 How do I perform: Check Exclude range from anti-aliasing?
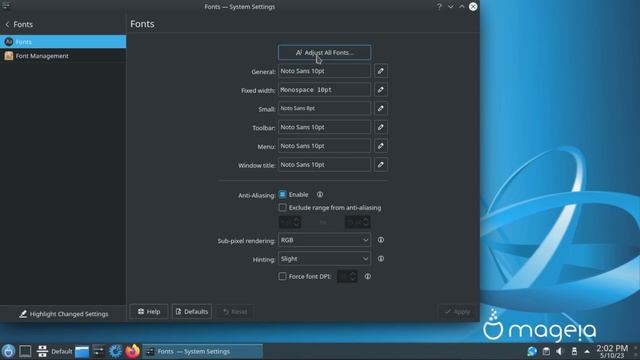(x=282, y=208)
